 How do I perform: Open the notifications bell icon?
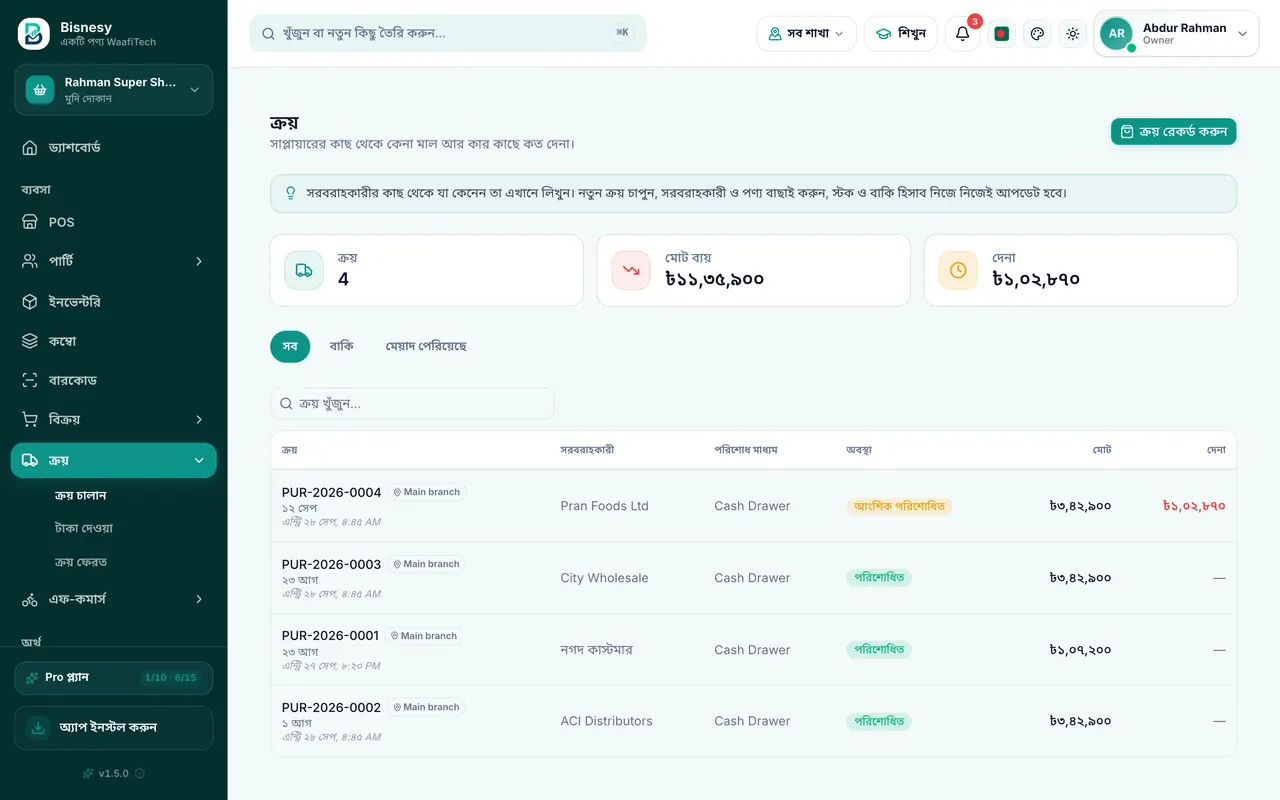tap(962, 33)
